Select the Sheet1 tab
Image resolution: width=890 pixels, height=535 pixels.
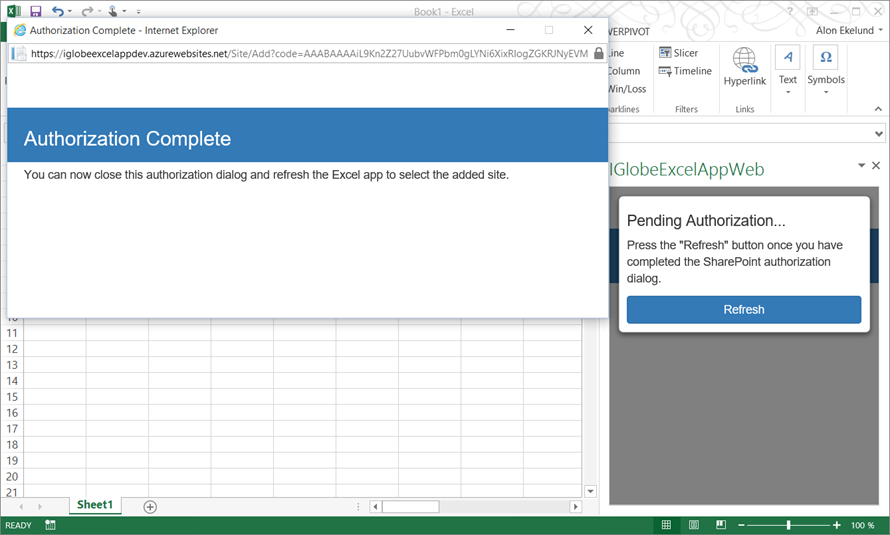95,504
